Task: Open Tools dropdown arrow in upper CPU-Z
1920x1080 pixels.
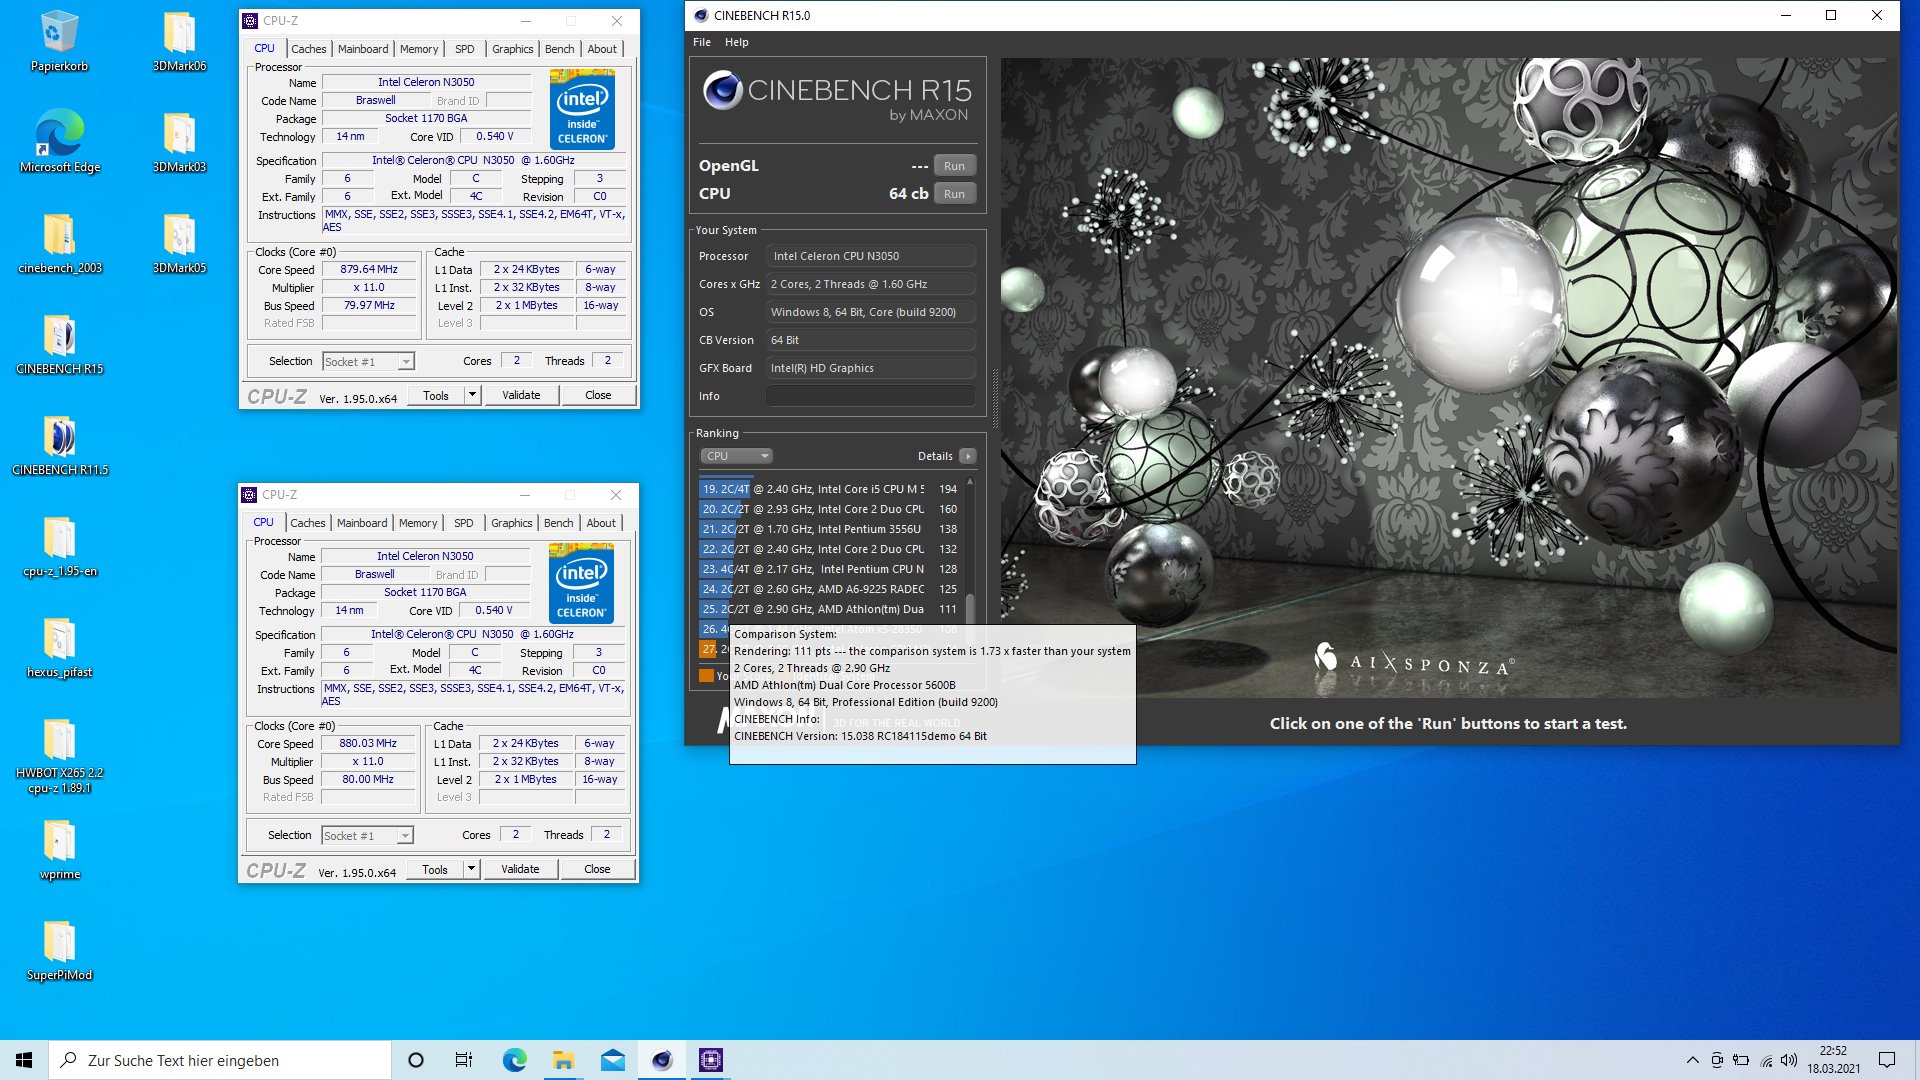Action: pyautogui.click(x=472, y=395)
